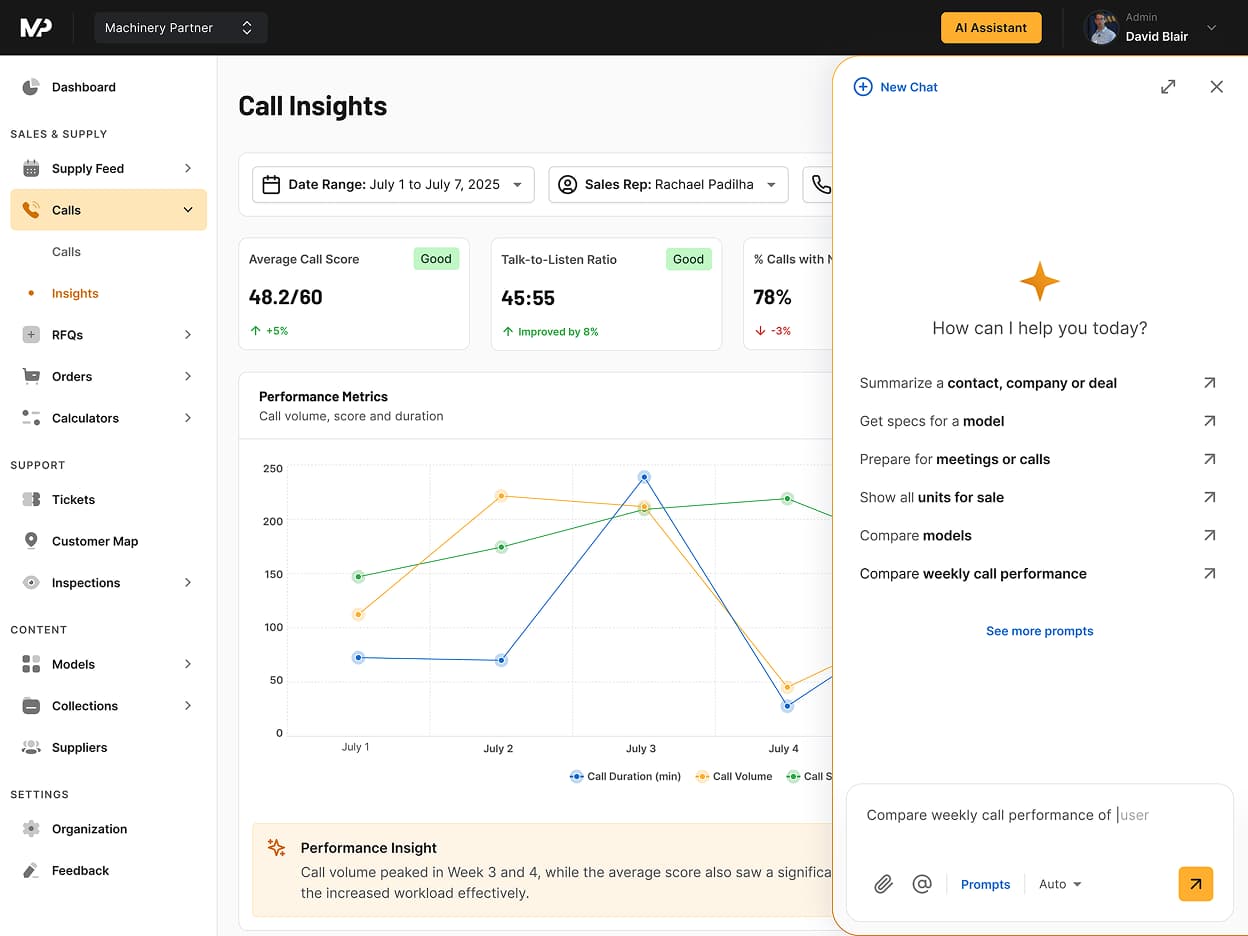Click the paperclip attach file icon
This screenshot has width=1248, height=936.
(883, 884)
